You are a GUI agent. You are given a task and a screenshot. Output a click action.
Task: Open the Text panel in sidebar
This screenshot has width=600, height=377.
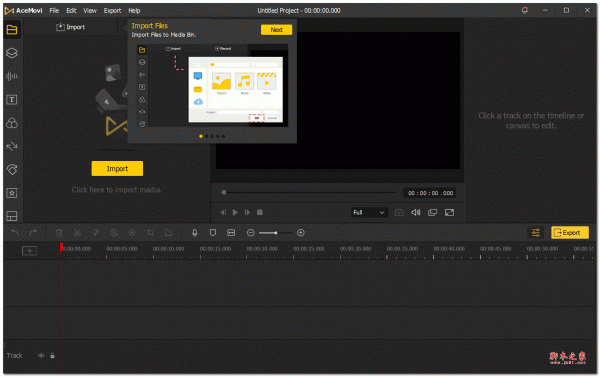(x=12, y=100)
